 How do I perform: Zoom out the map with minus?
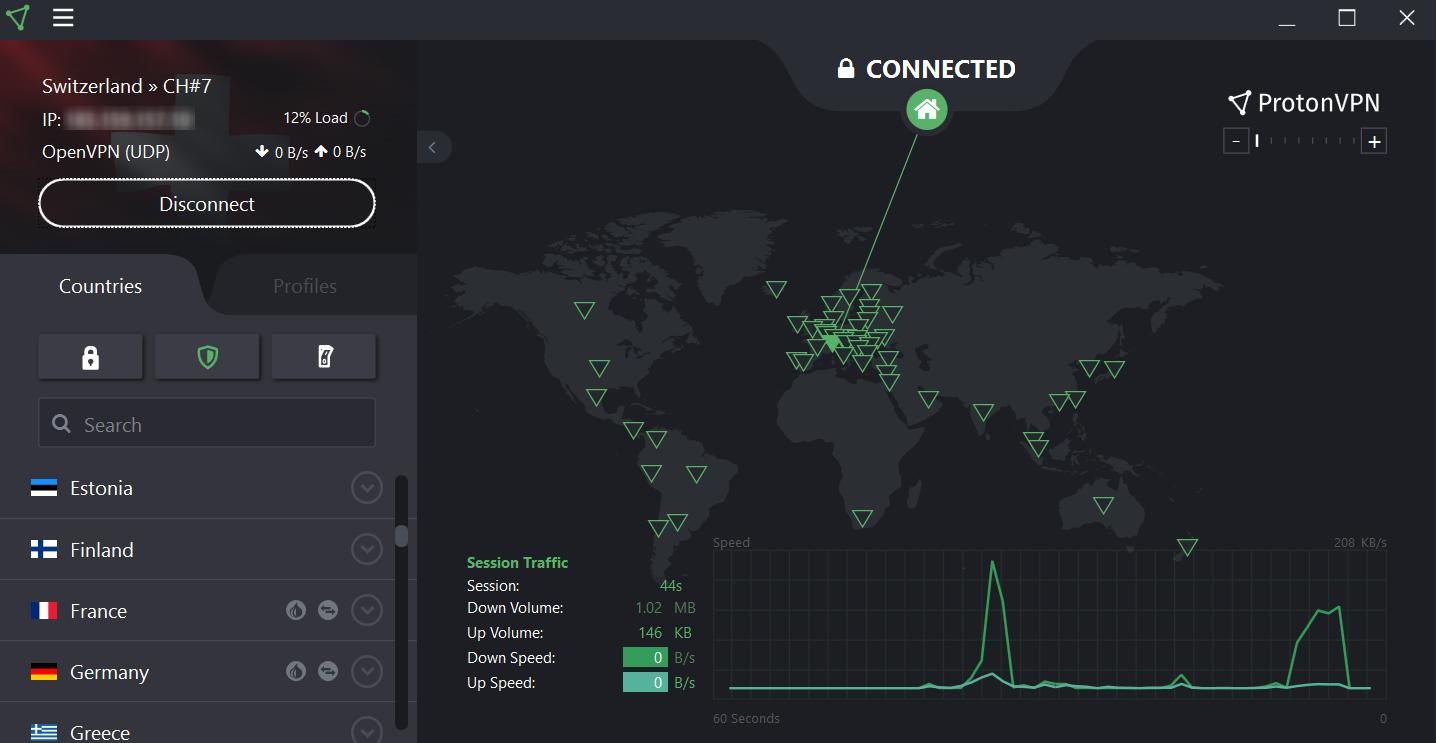click(1236, 141)
